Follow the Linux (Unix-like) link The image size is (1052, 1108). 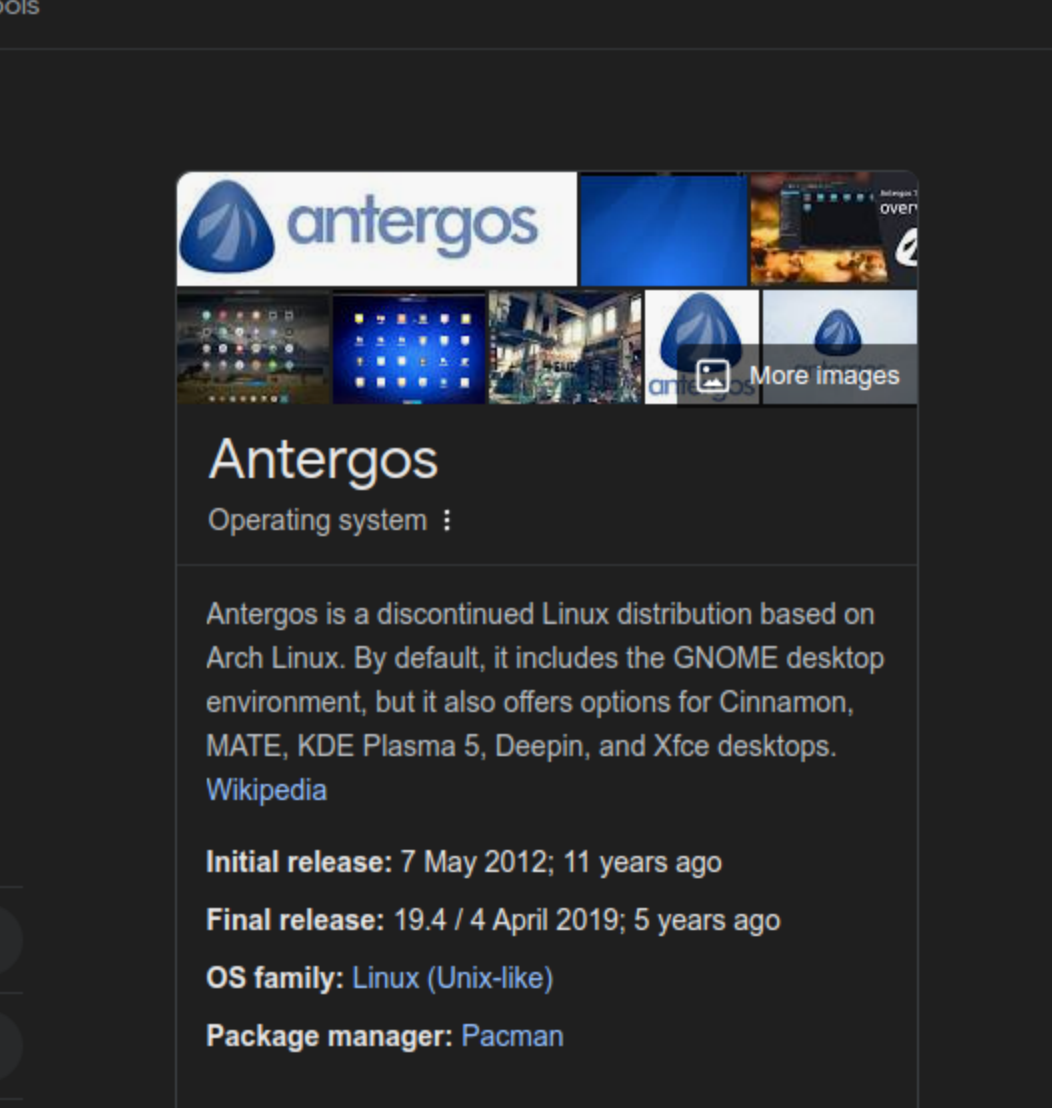[452, 978]
